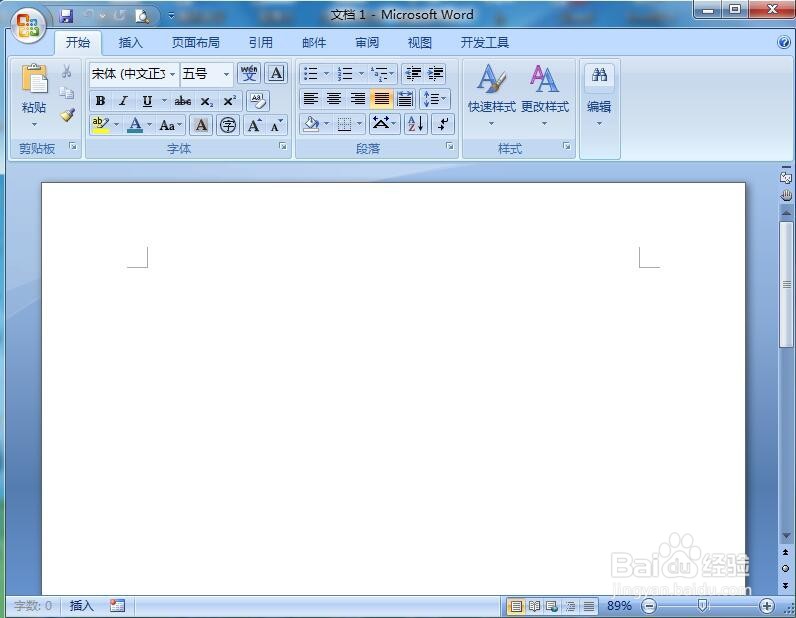
Task: Toggle Strikethrough formatting
Action: coord(183,101)
